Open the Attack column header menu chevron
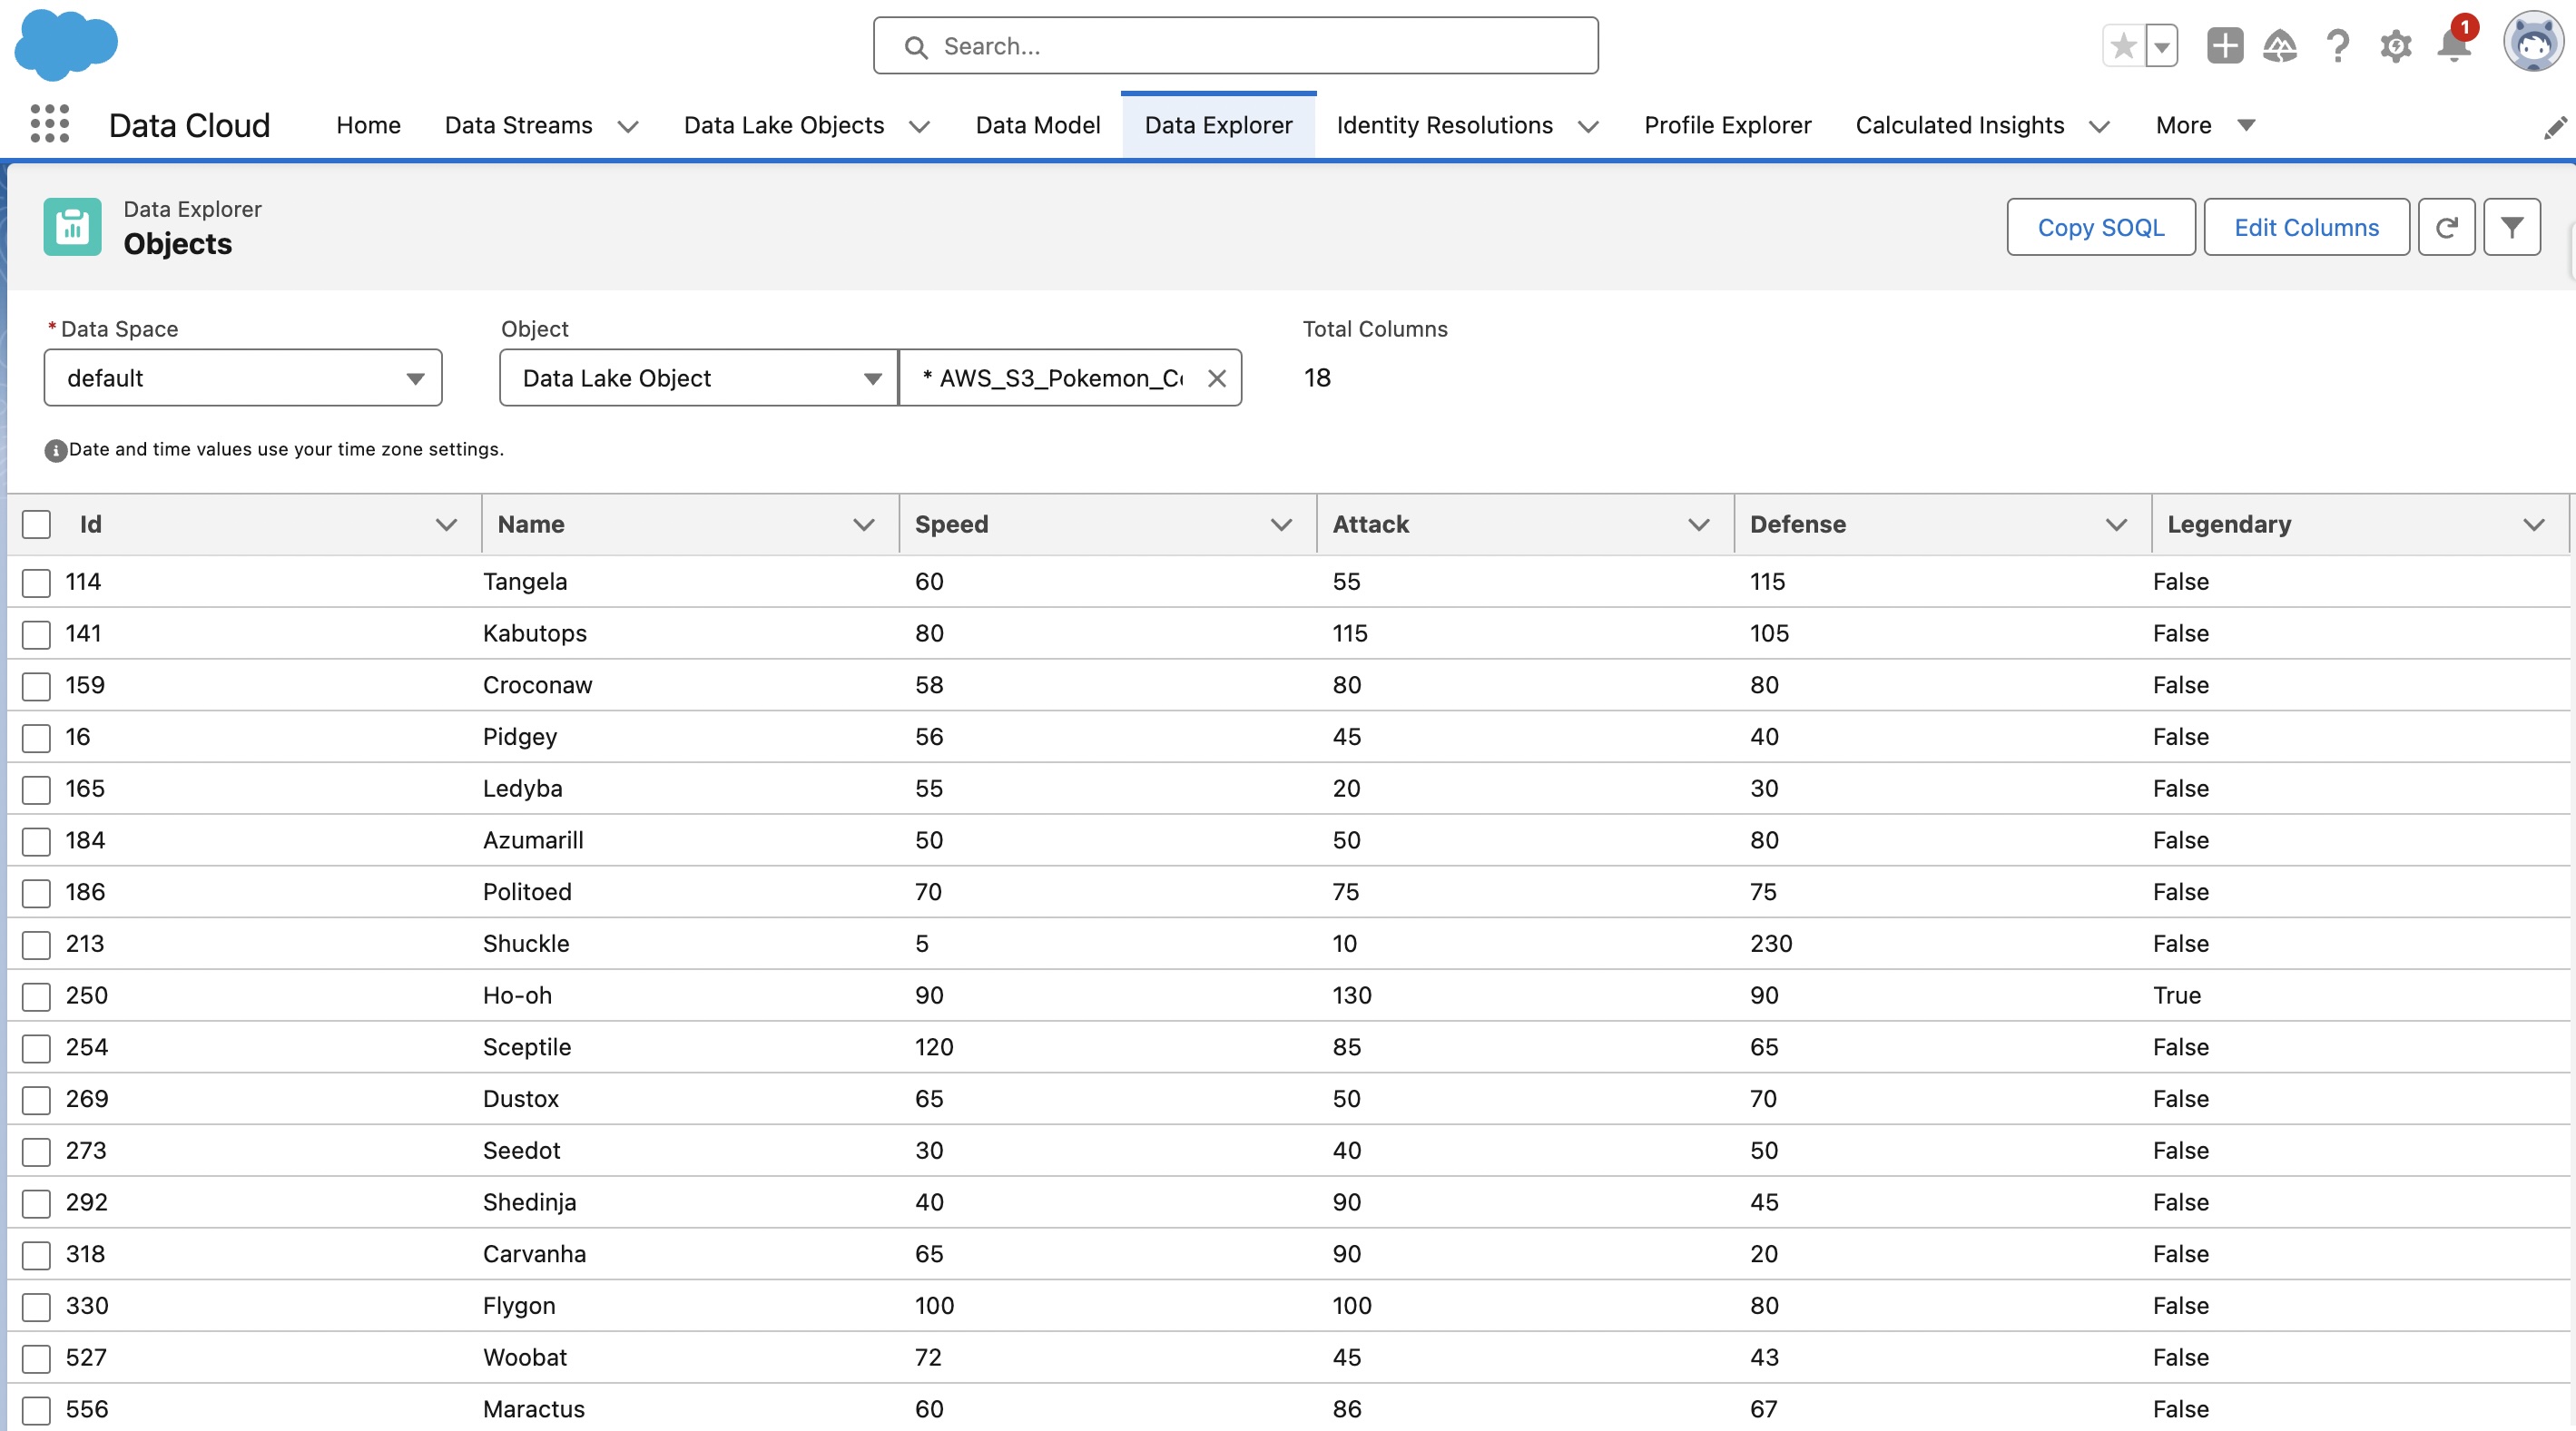Image resolution: width=2576 pixels, height=1431 pixels. point(1698,524)
